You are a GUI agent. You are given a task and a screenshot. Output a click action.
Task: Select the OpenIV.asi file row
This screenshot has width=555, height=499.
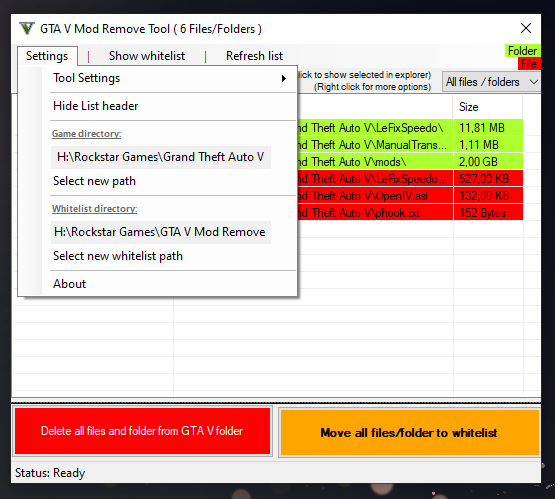(x=411, y=196)
